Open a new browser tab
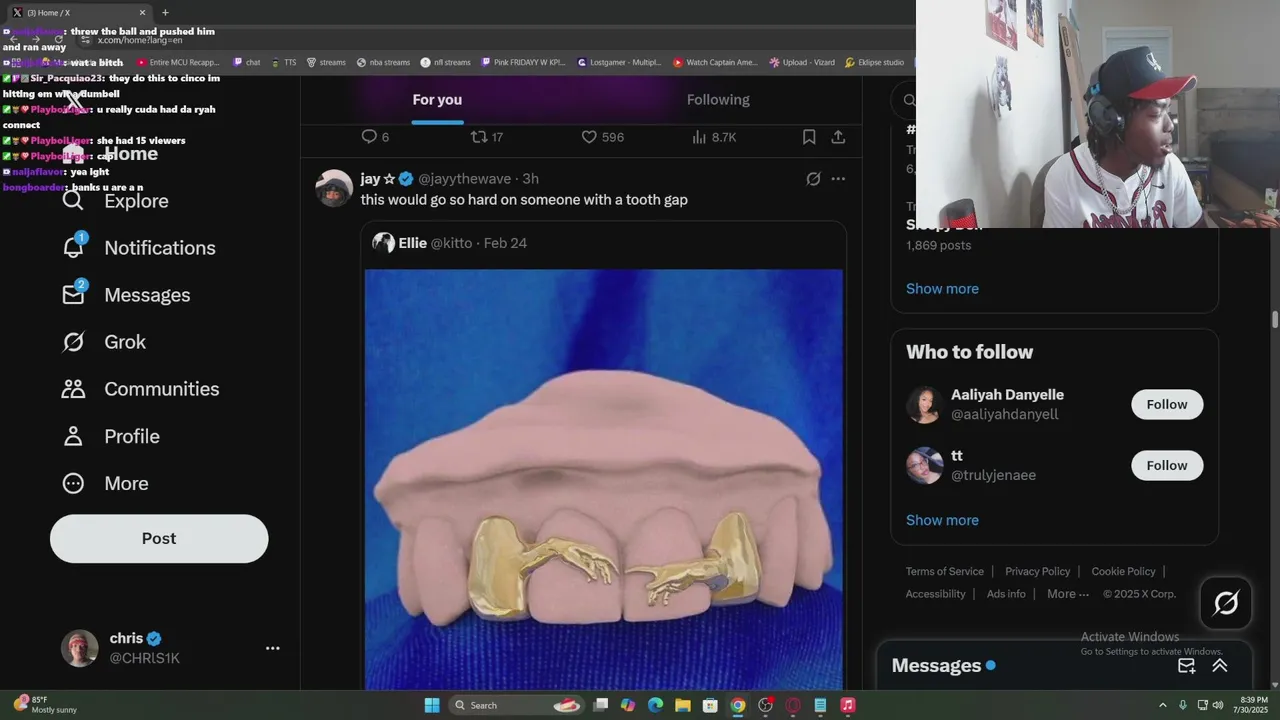Screen dimensions: 1280x720 (165, 12)
